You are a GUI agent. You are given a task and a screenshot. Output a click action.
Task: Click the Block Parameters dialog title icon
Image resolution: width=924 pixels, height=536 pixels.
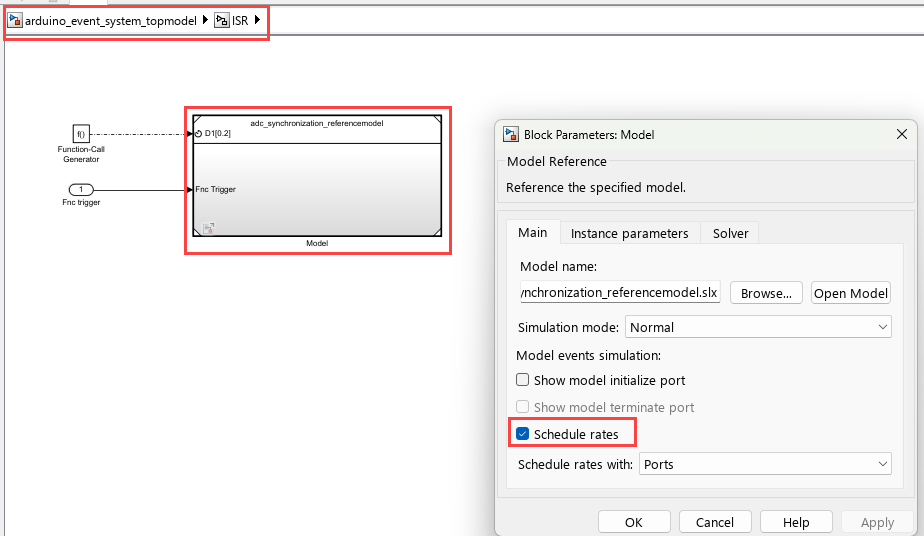click(x=511, y=134)
